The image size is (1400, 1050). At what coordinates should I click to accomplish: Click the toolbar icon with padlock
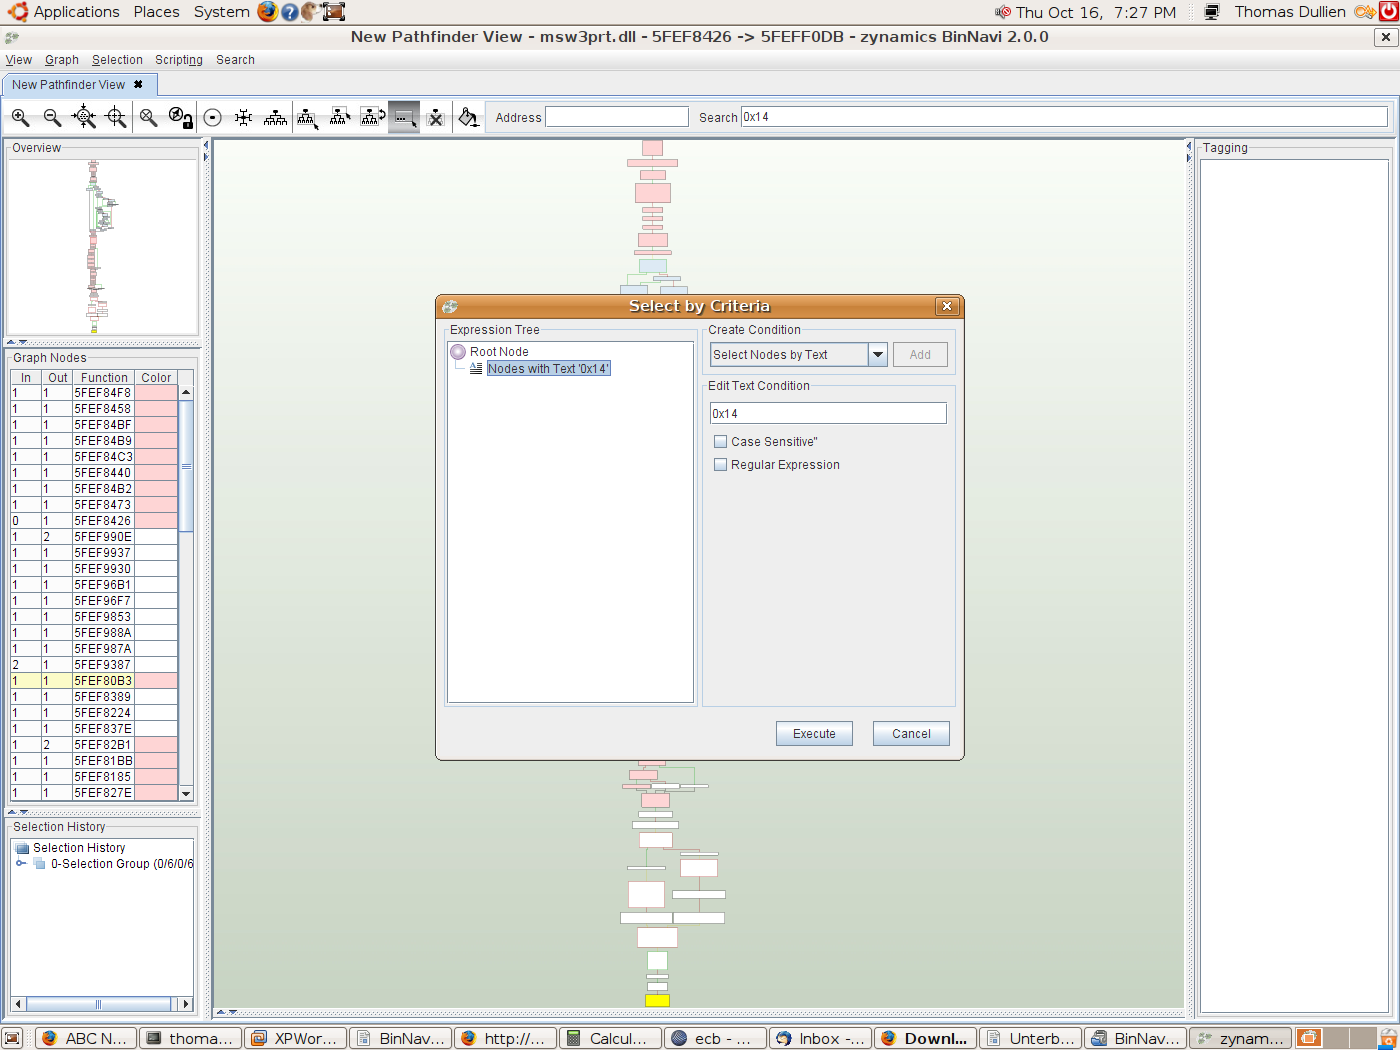point(180,117)
